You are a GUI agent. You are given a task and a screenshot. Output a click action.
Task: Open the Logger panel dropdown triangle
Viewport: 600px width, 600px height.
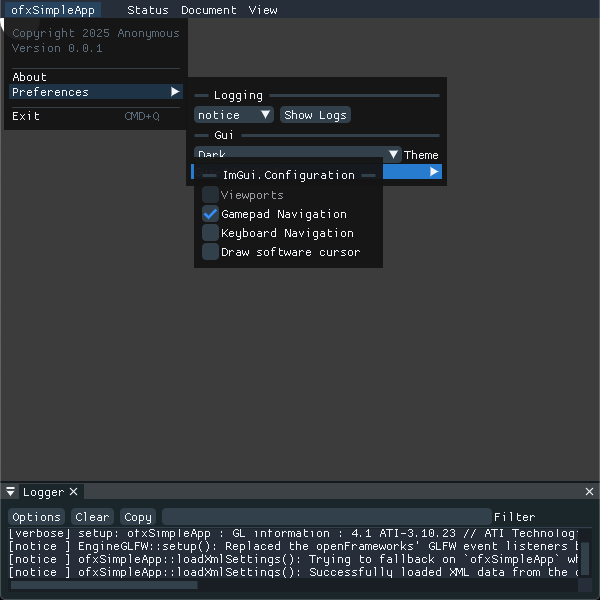(x=10, y=492)
